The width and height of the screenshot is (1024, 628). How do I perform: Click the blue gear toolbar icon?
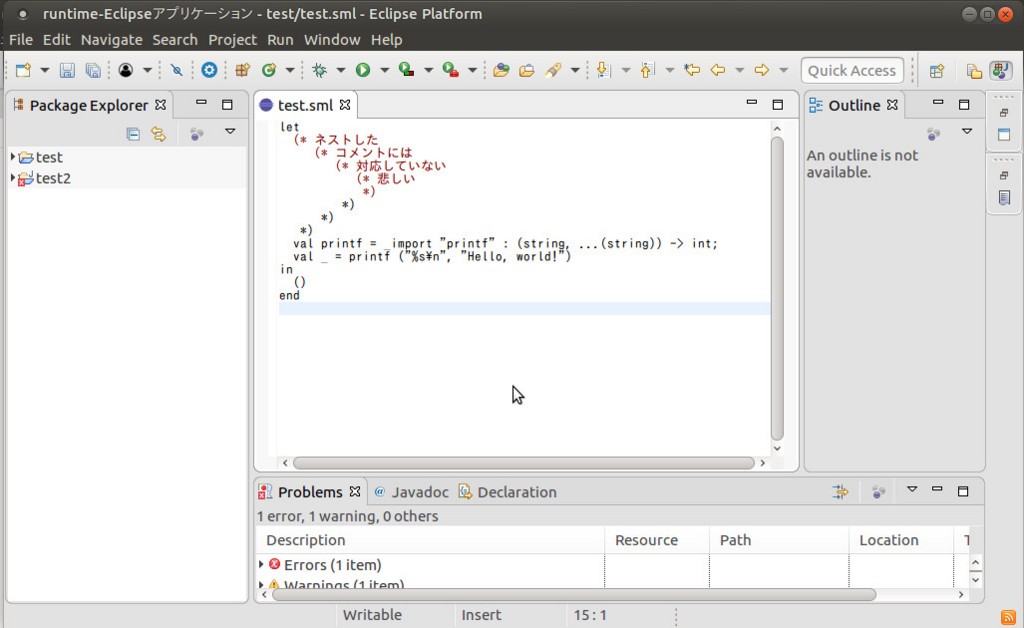[x=209, y=70]
